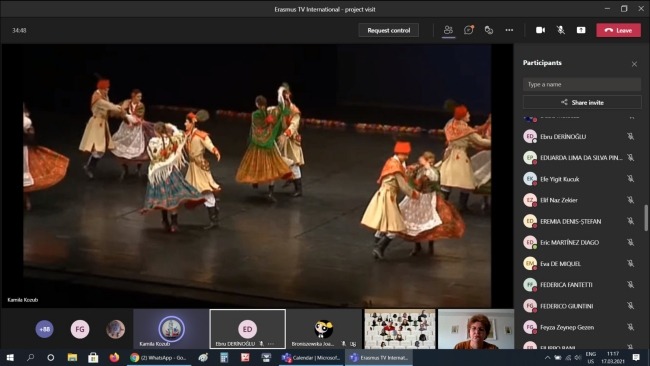
Task: Select participant Feyza Zeynep Gezen
Action: pyautogui.click(x=582, y=327)
